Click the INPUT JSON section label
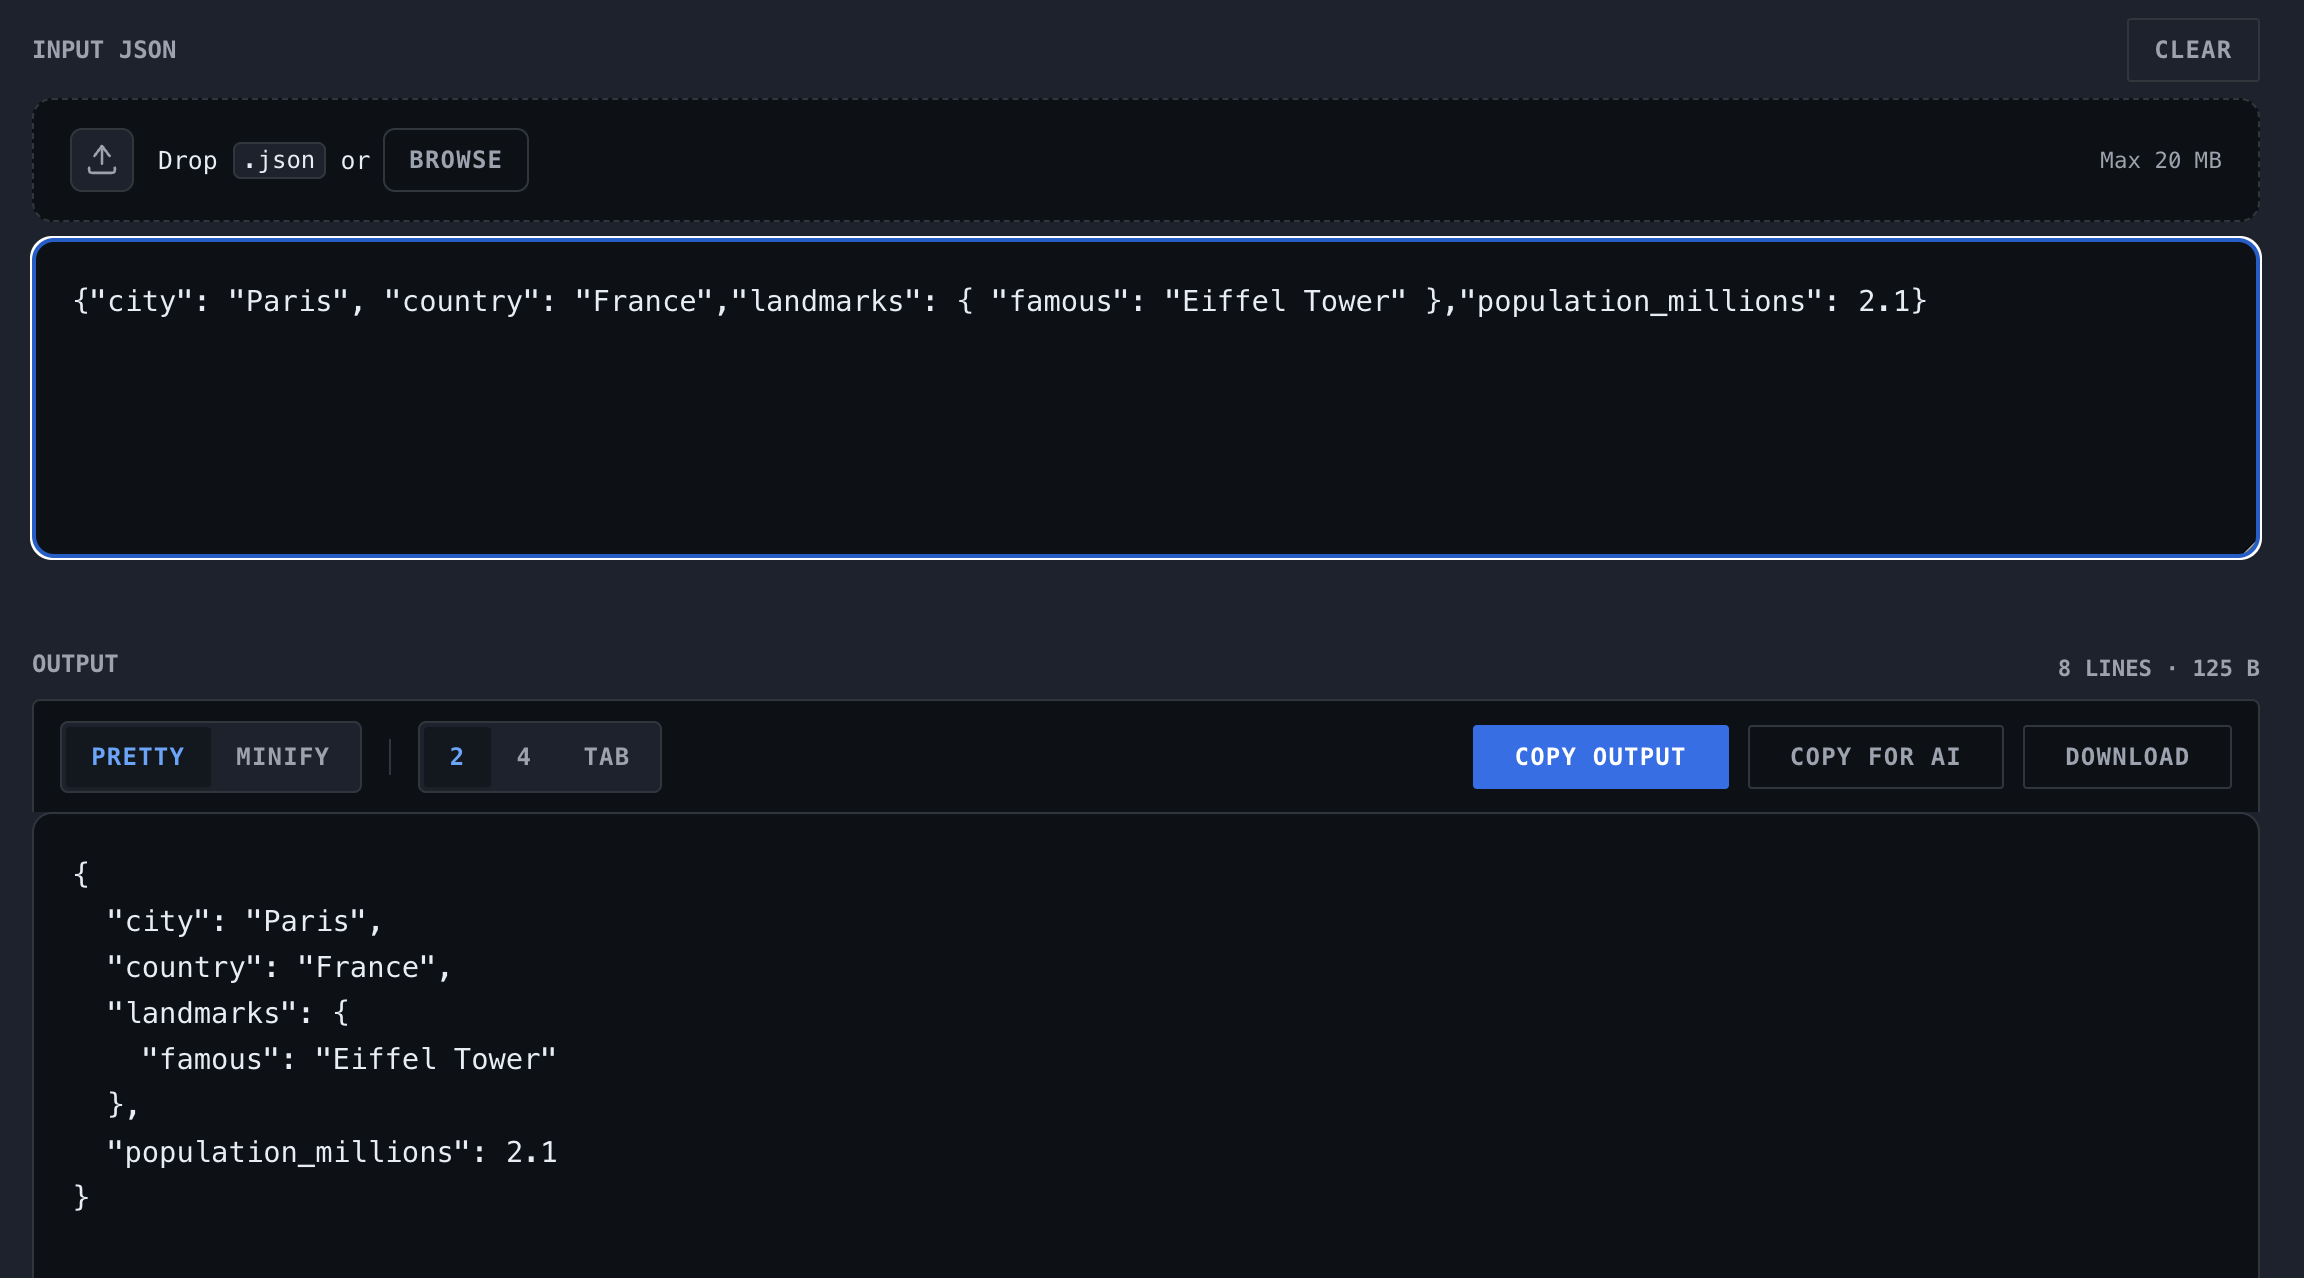This screenshot has height=1278, width=2304. (105, 49)
